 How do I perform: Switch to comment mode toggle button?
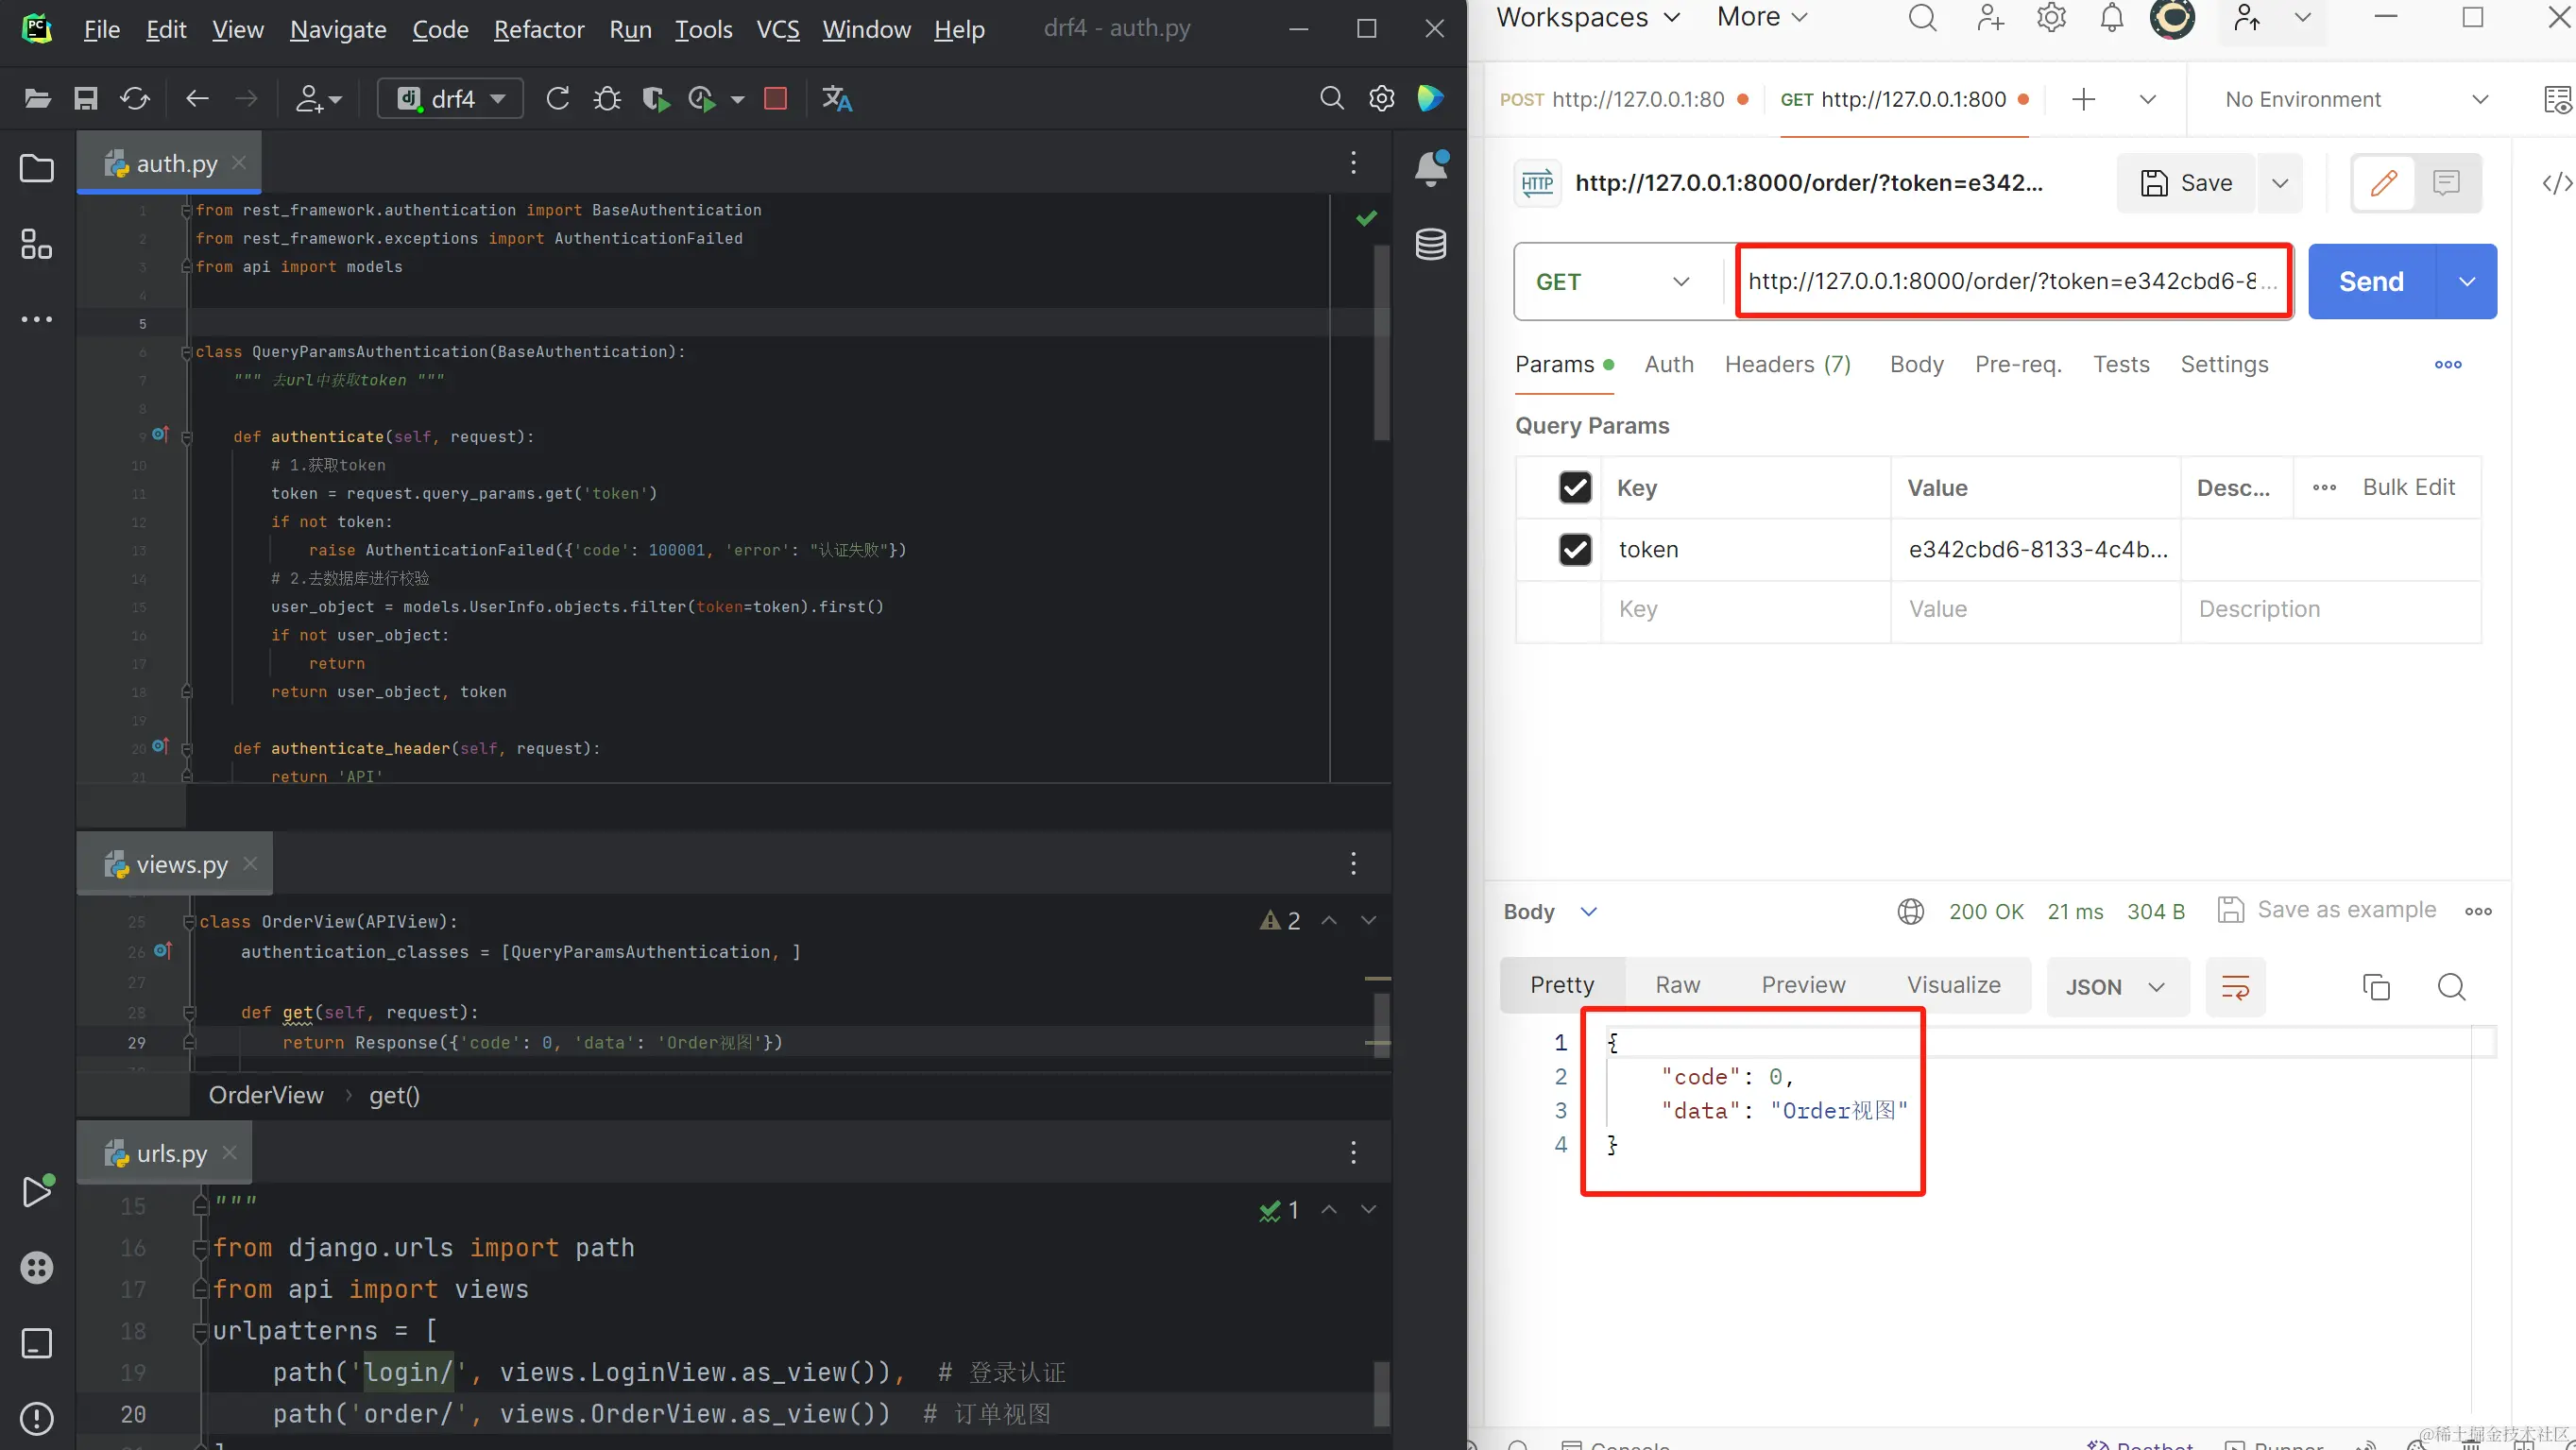[2446, 183]
